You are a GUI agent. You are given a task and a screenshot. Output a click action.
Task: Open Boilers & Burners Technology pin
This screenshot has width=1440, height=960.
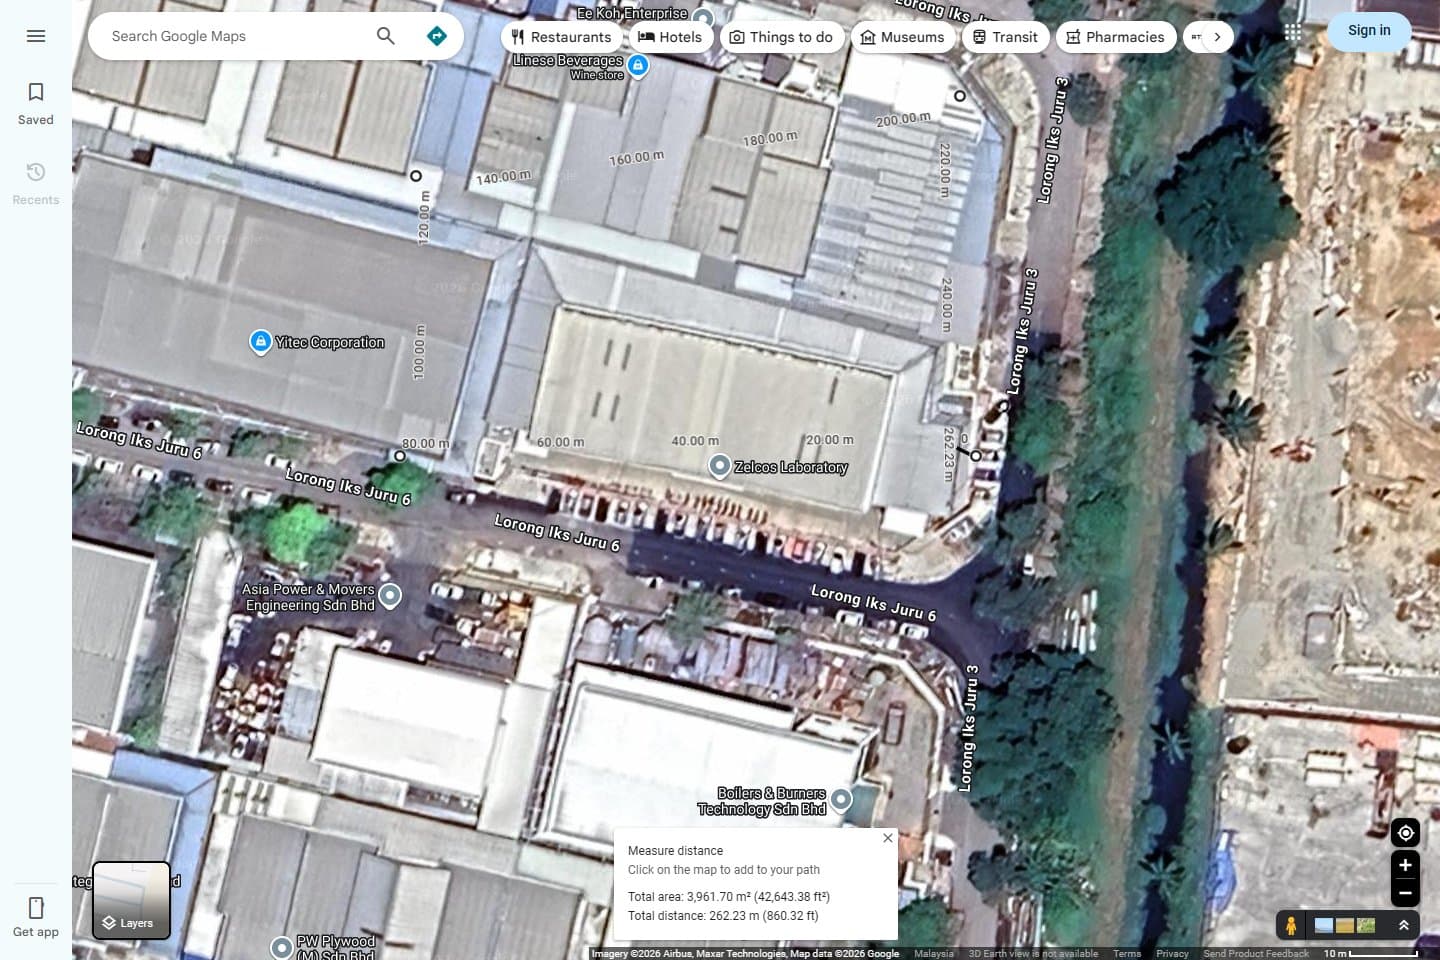coord(841,799)
